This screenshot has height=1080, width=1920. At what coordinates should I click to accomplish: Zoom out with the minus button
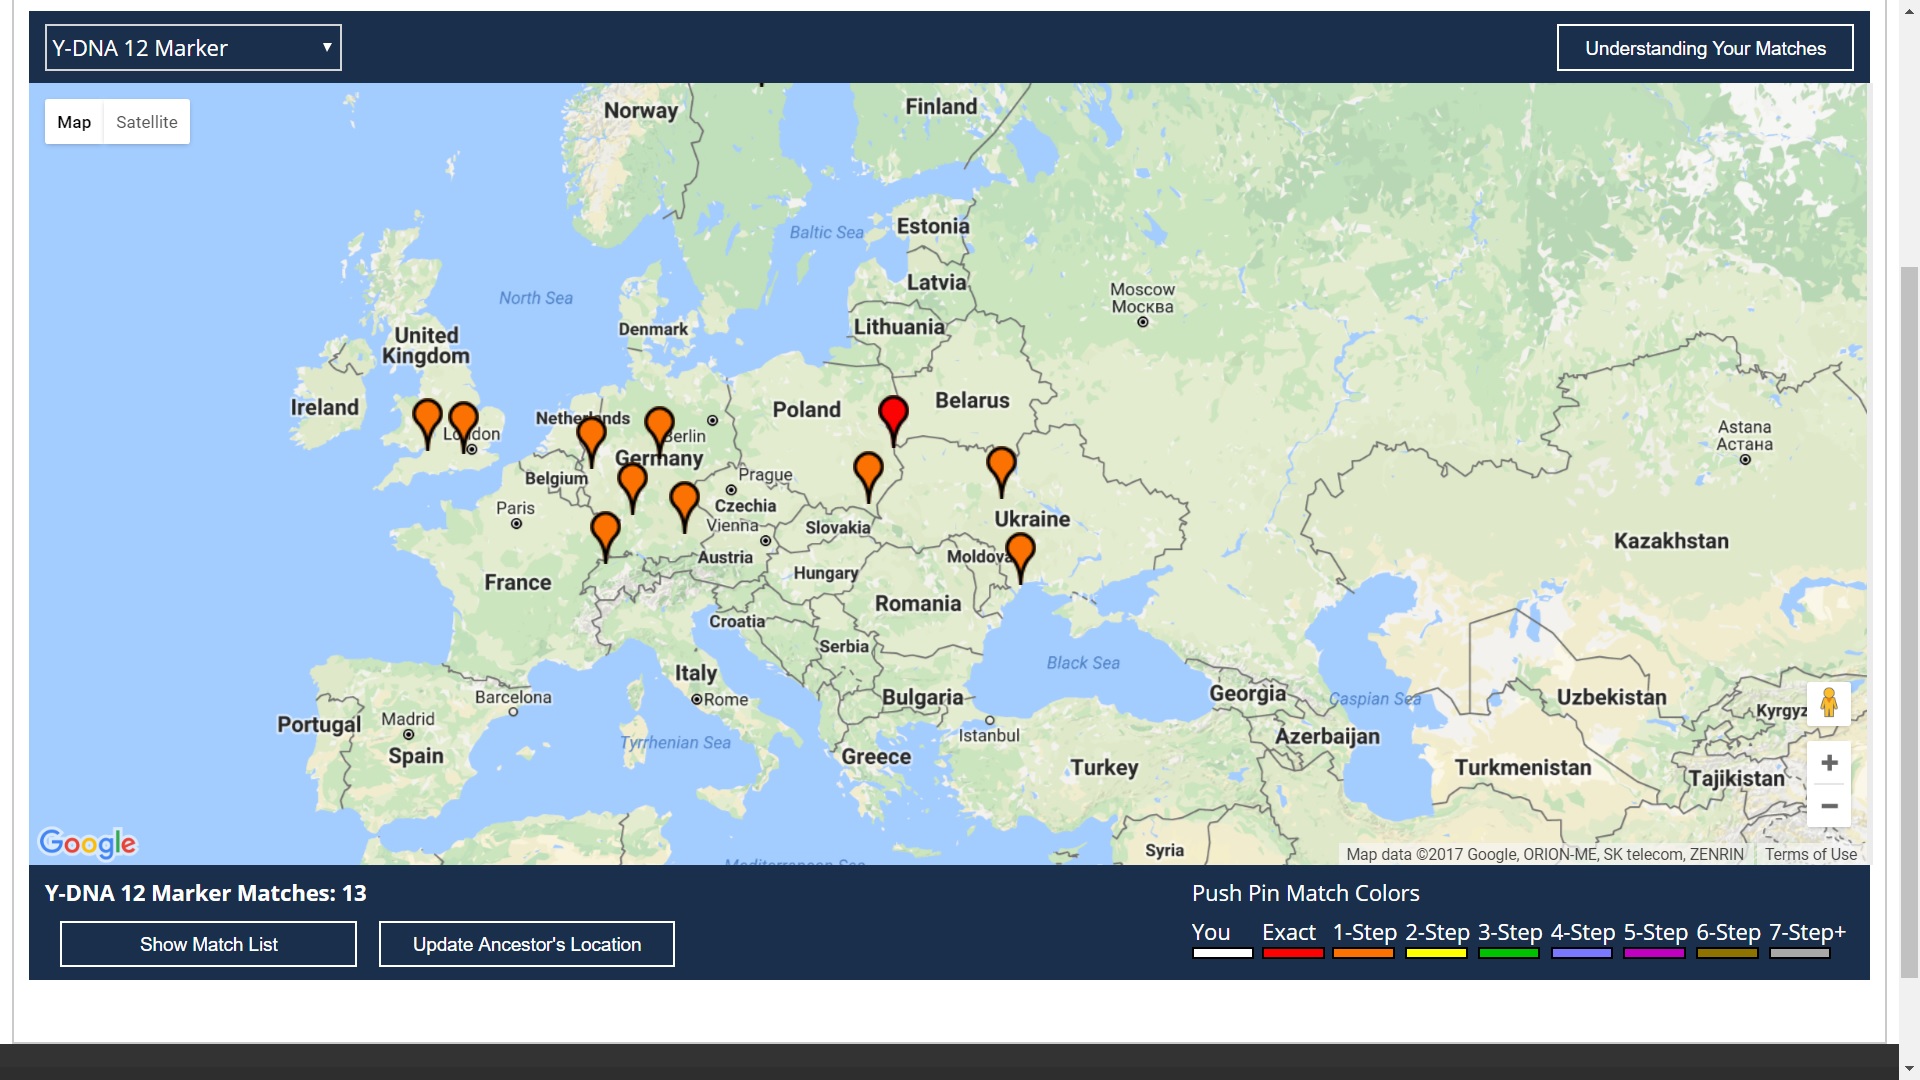(1829, 806)
